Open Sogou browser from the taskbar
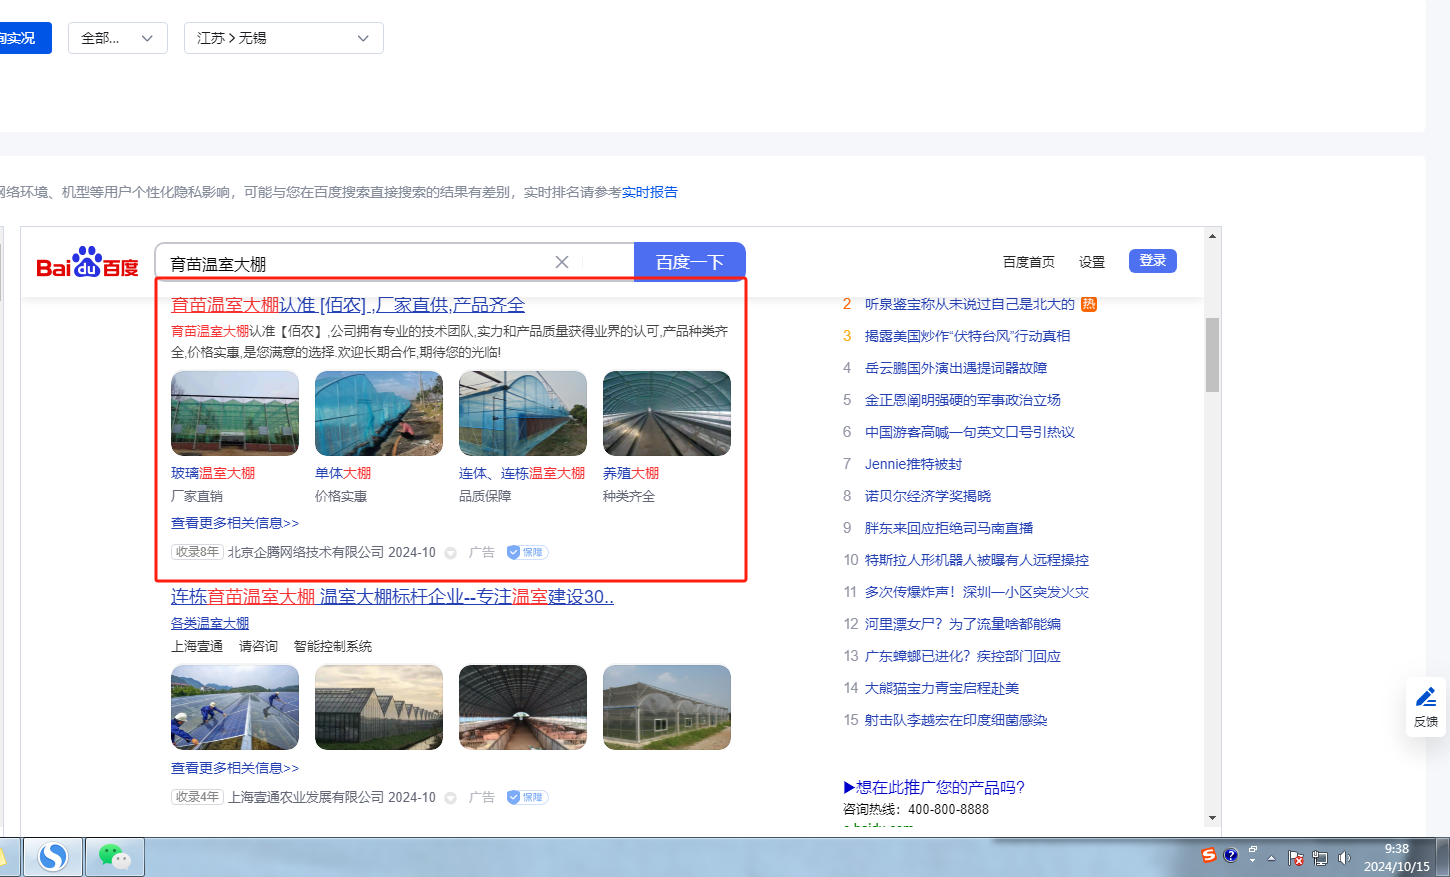Screen dimensions: 1450x877 tap(53, 857)
